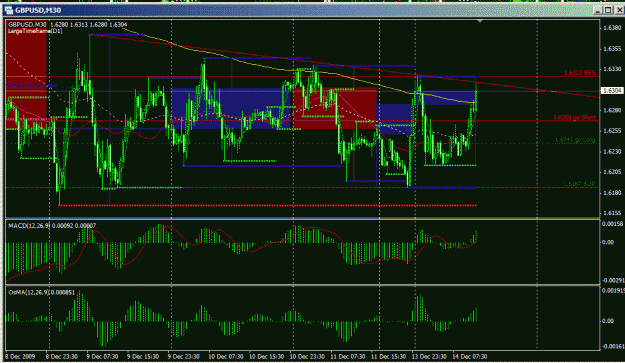This screenshot has height=363, width=625.
Task: Click the faded 'SUP' support label
Action: (579, 184)
